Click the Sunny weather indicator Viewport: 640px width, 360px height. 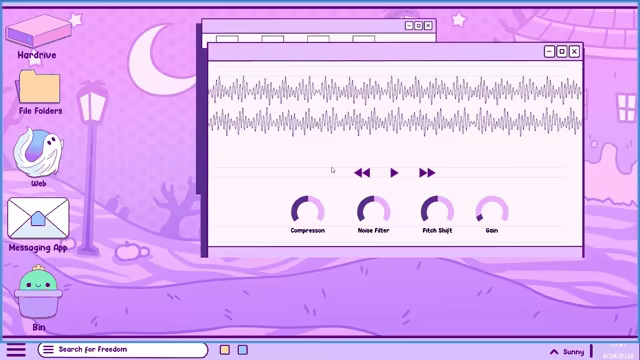[x=573, y=351]
